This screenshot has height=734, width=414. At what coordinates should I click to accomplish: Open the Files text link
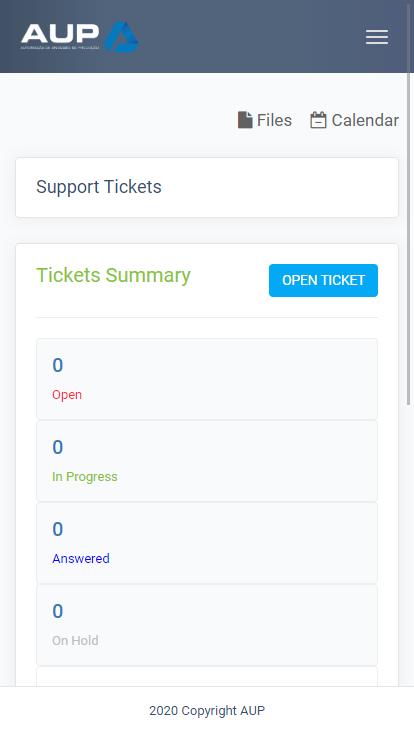pos(274,120)
